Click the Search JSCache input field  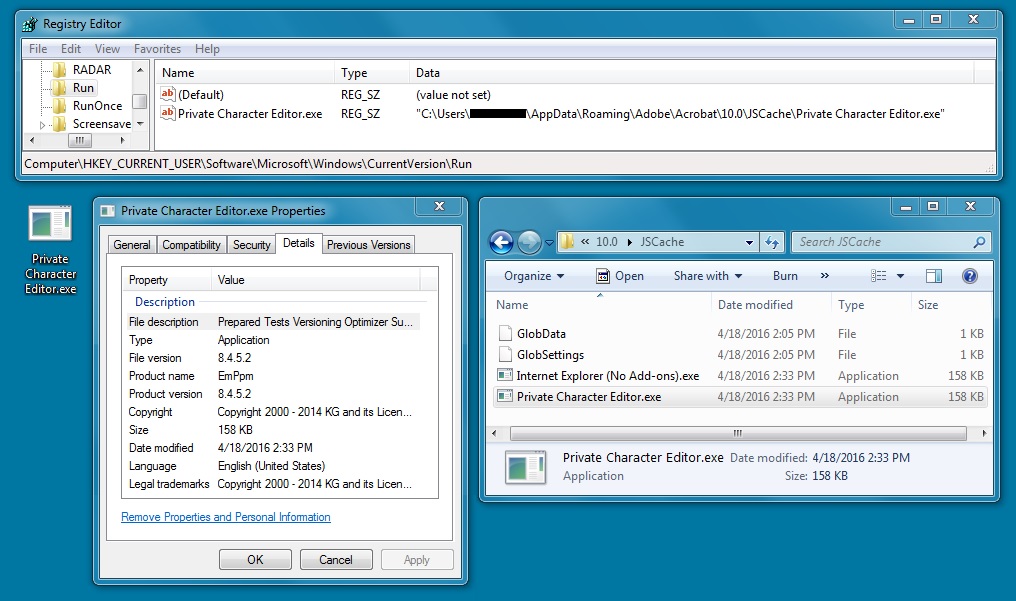880,242
